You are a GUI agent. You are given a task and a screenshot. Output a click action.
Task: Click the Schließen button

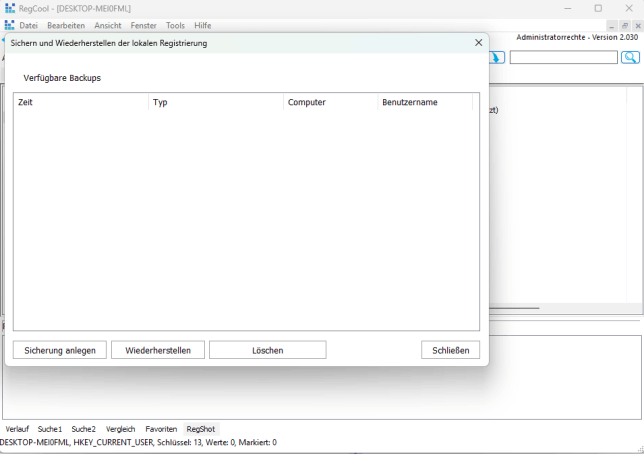[x=450, y=350]
